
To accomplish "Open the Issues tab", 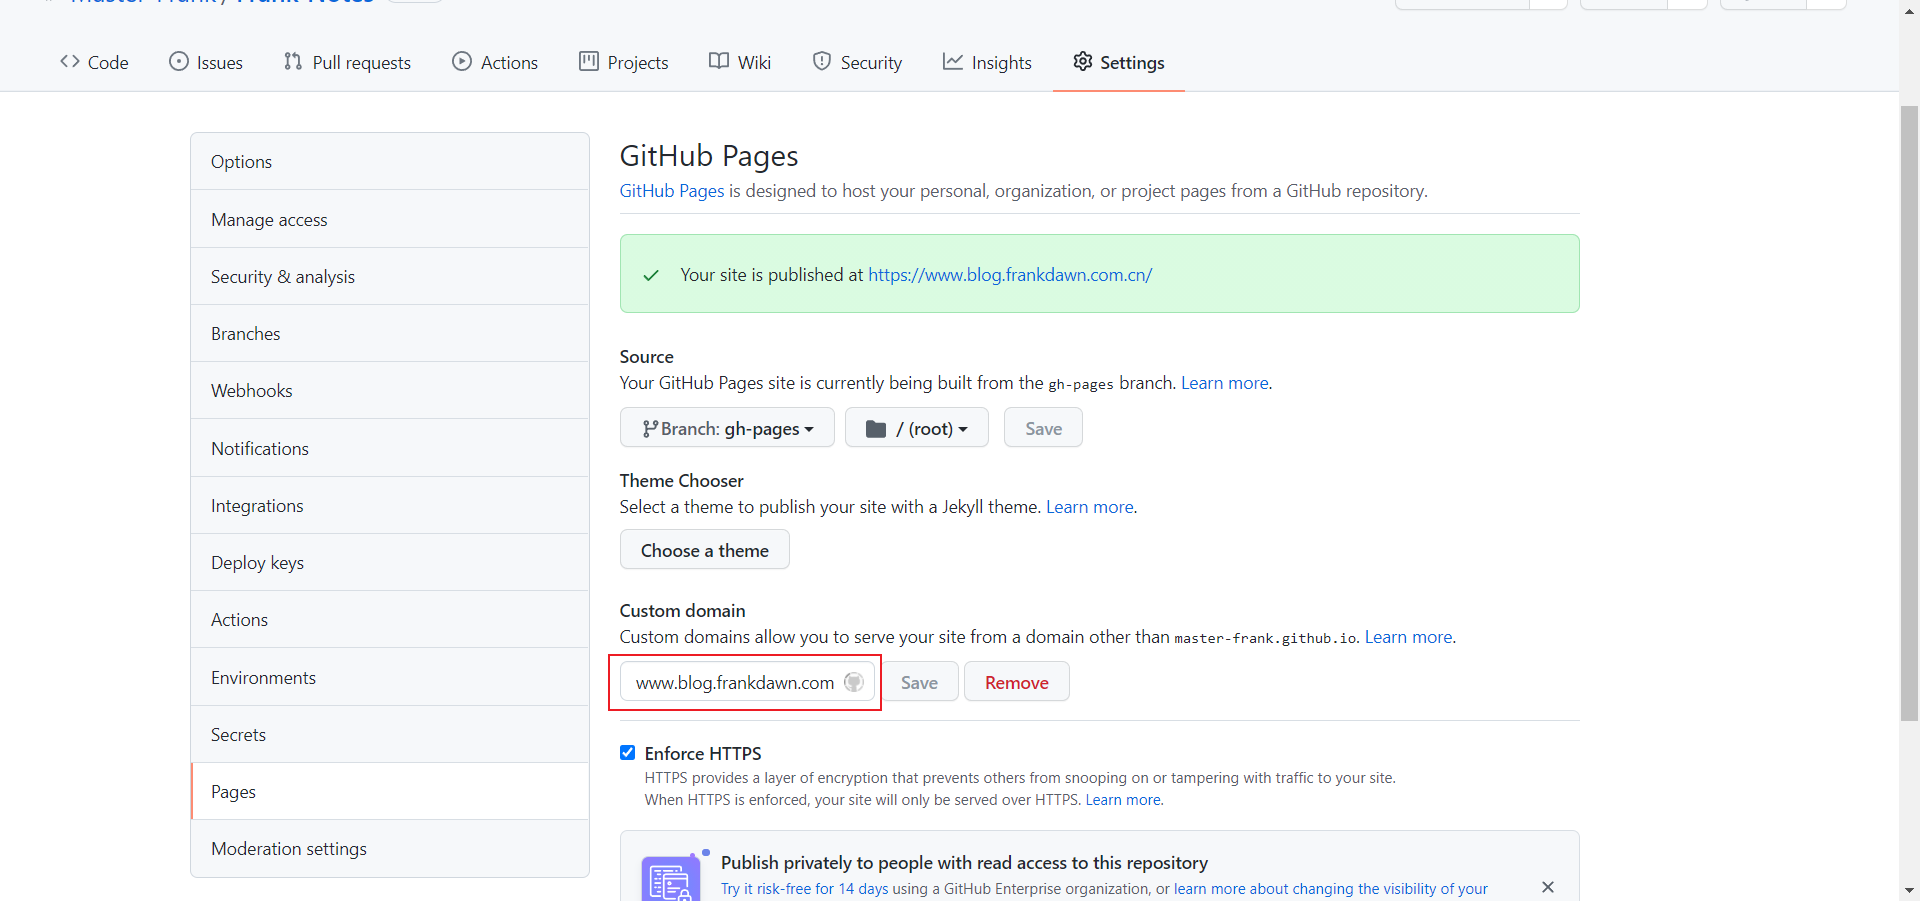I will (206, 62).
